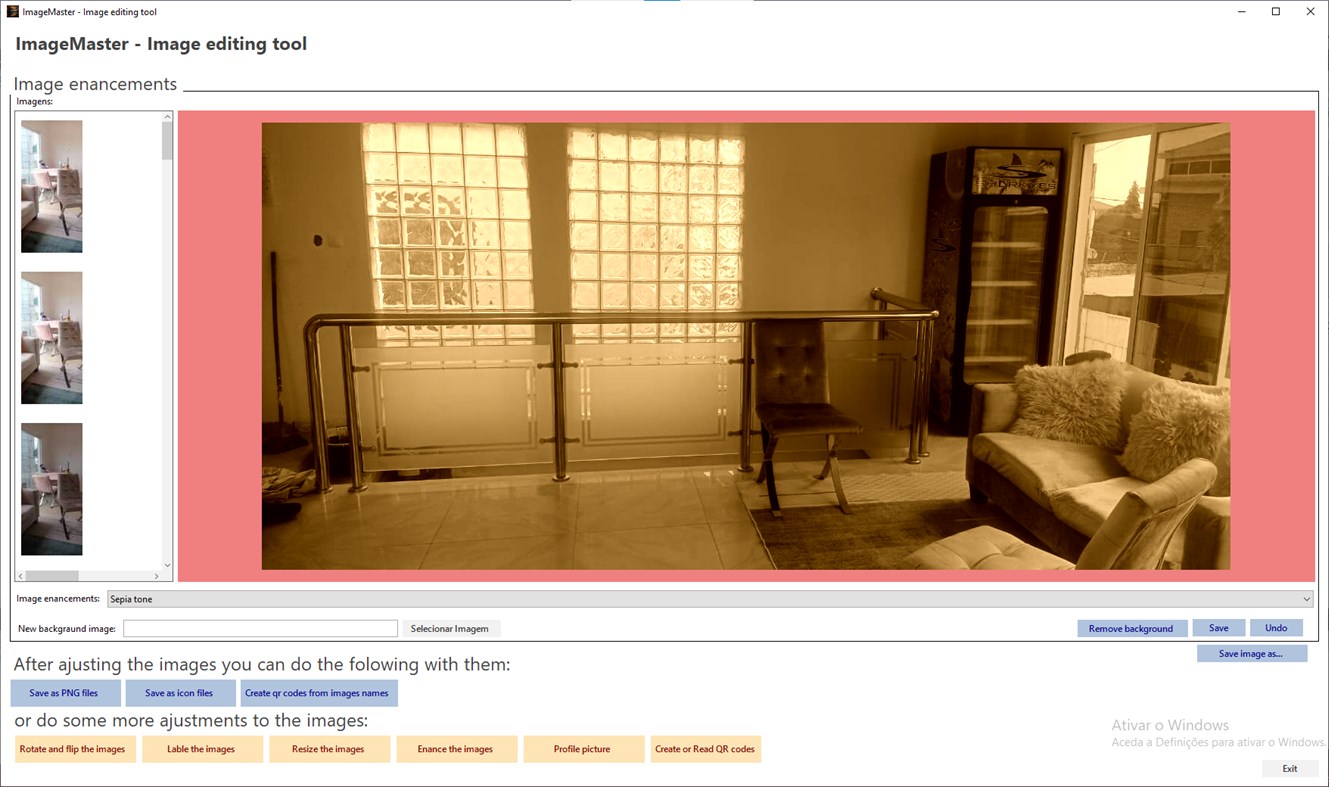Click the Exit button
The height and width of the screenshot is (787, 1329).
[1289, 768]
